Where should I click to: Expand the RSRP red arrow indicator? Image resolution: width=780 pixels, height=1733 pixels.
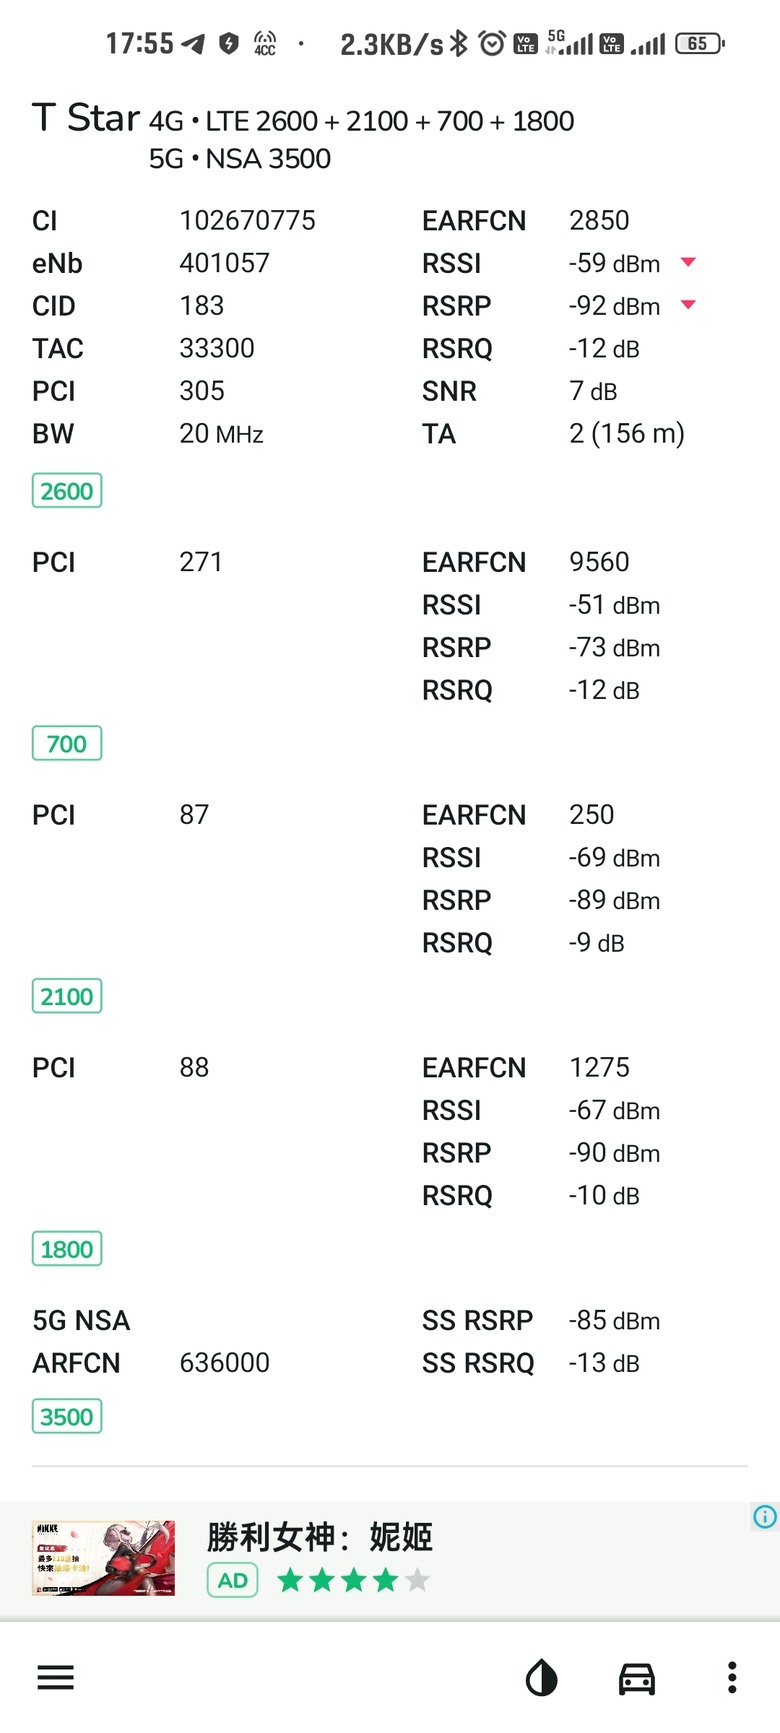(688, 304)
